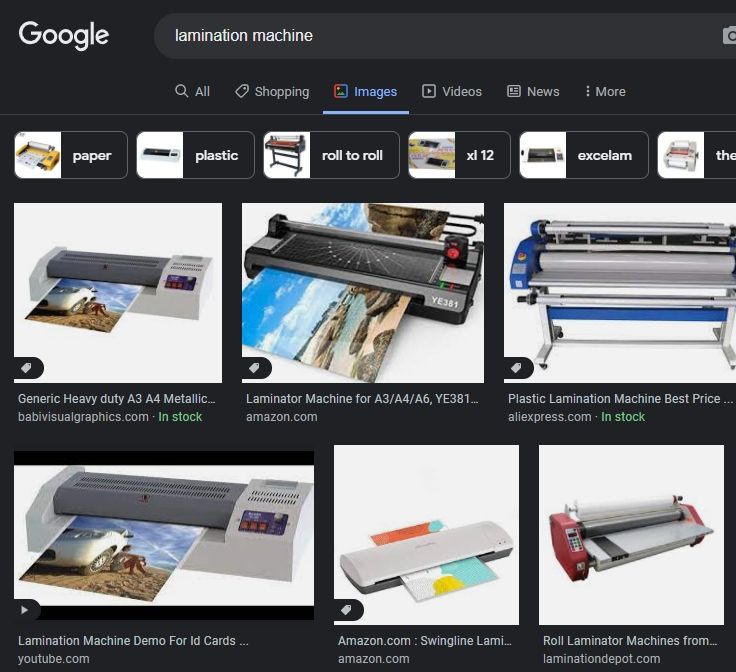This screenshot has width=736, height=672.
Task: Click amazon.com source under Swingline result
Action: (x=374, y=659)
